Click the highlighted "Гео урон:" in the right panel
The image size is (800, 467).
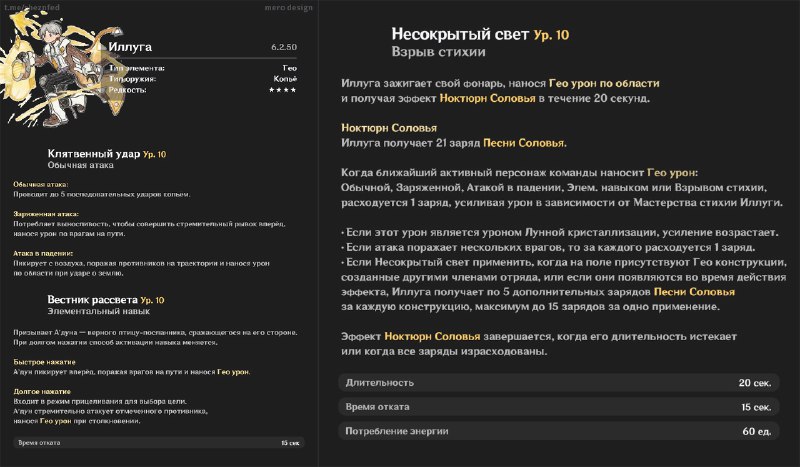(672, 173)
